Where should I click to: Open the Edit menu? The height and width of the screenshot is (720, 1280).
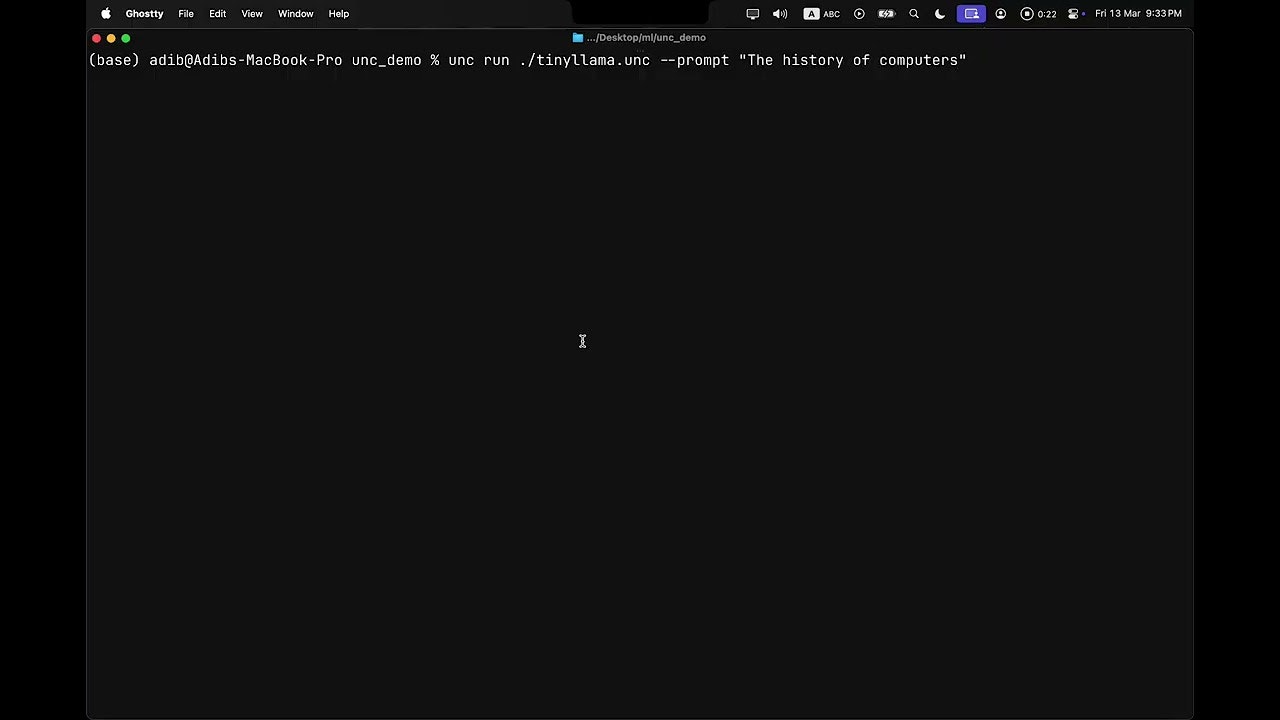[x=217, y=14]
